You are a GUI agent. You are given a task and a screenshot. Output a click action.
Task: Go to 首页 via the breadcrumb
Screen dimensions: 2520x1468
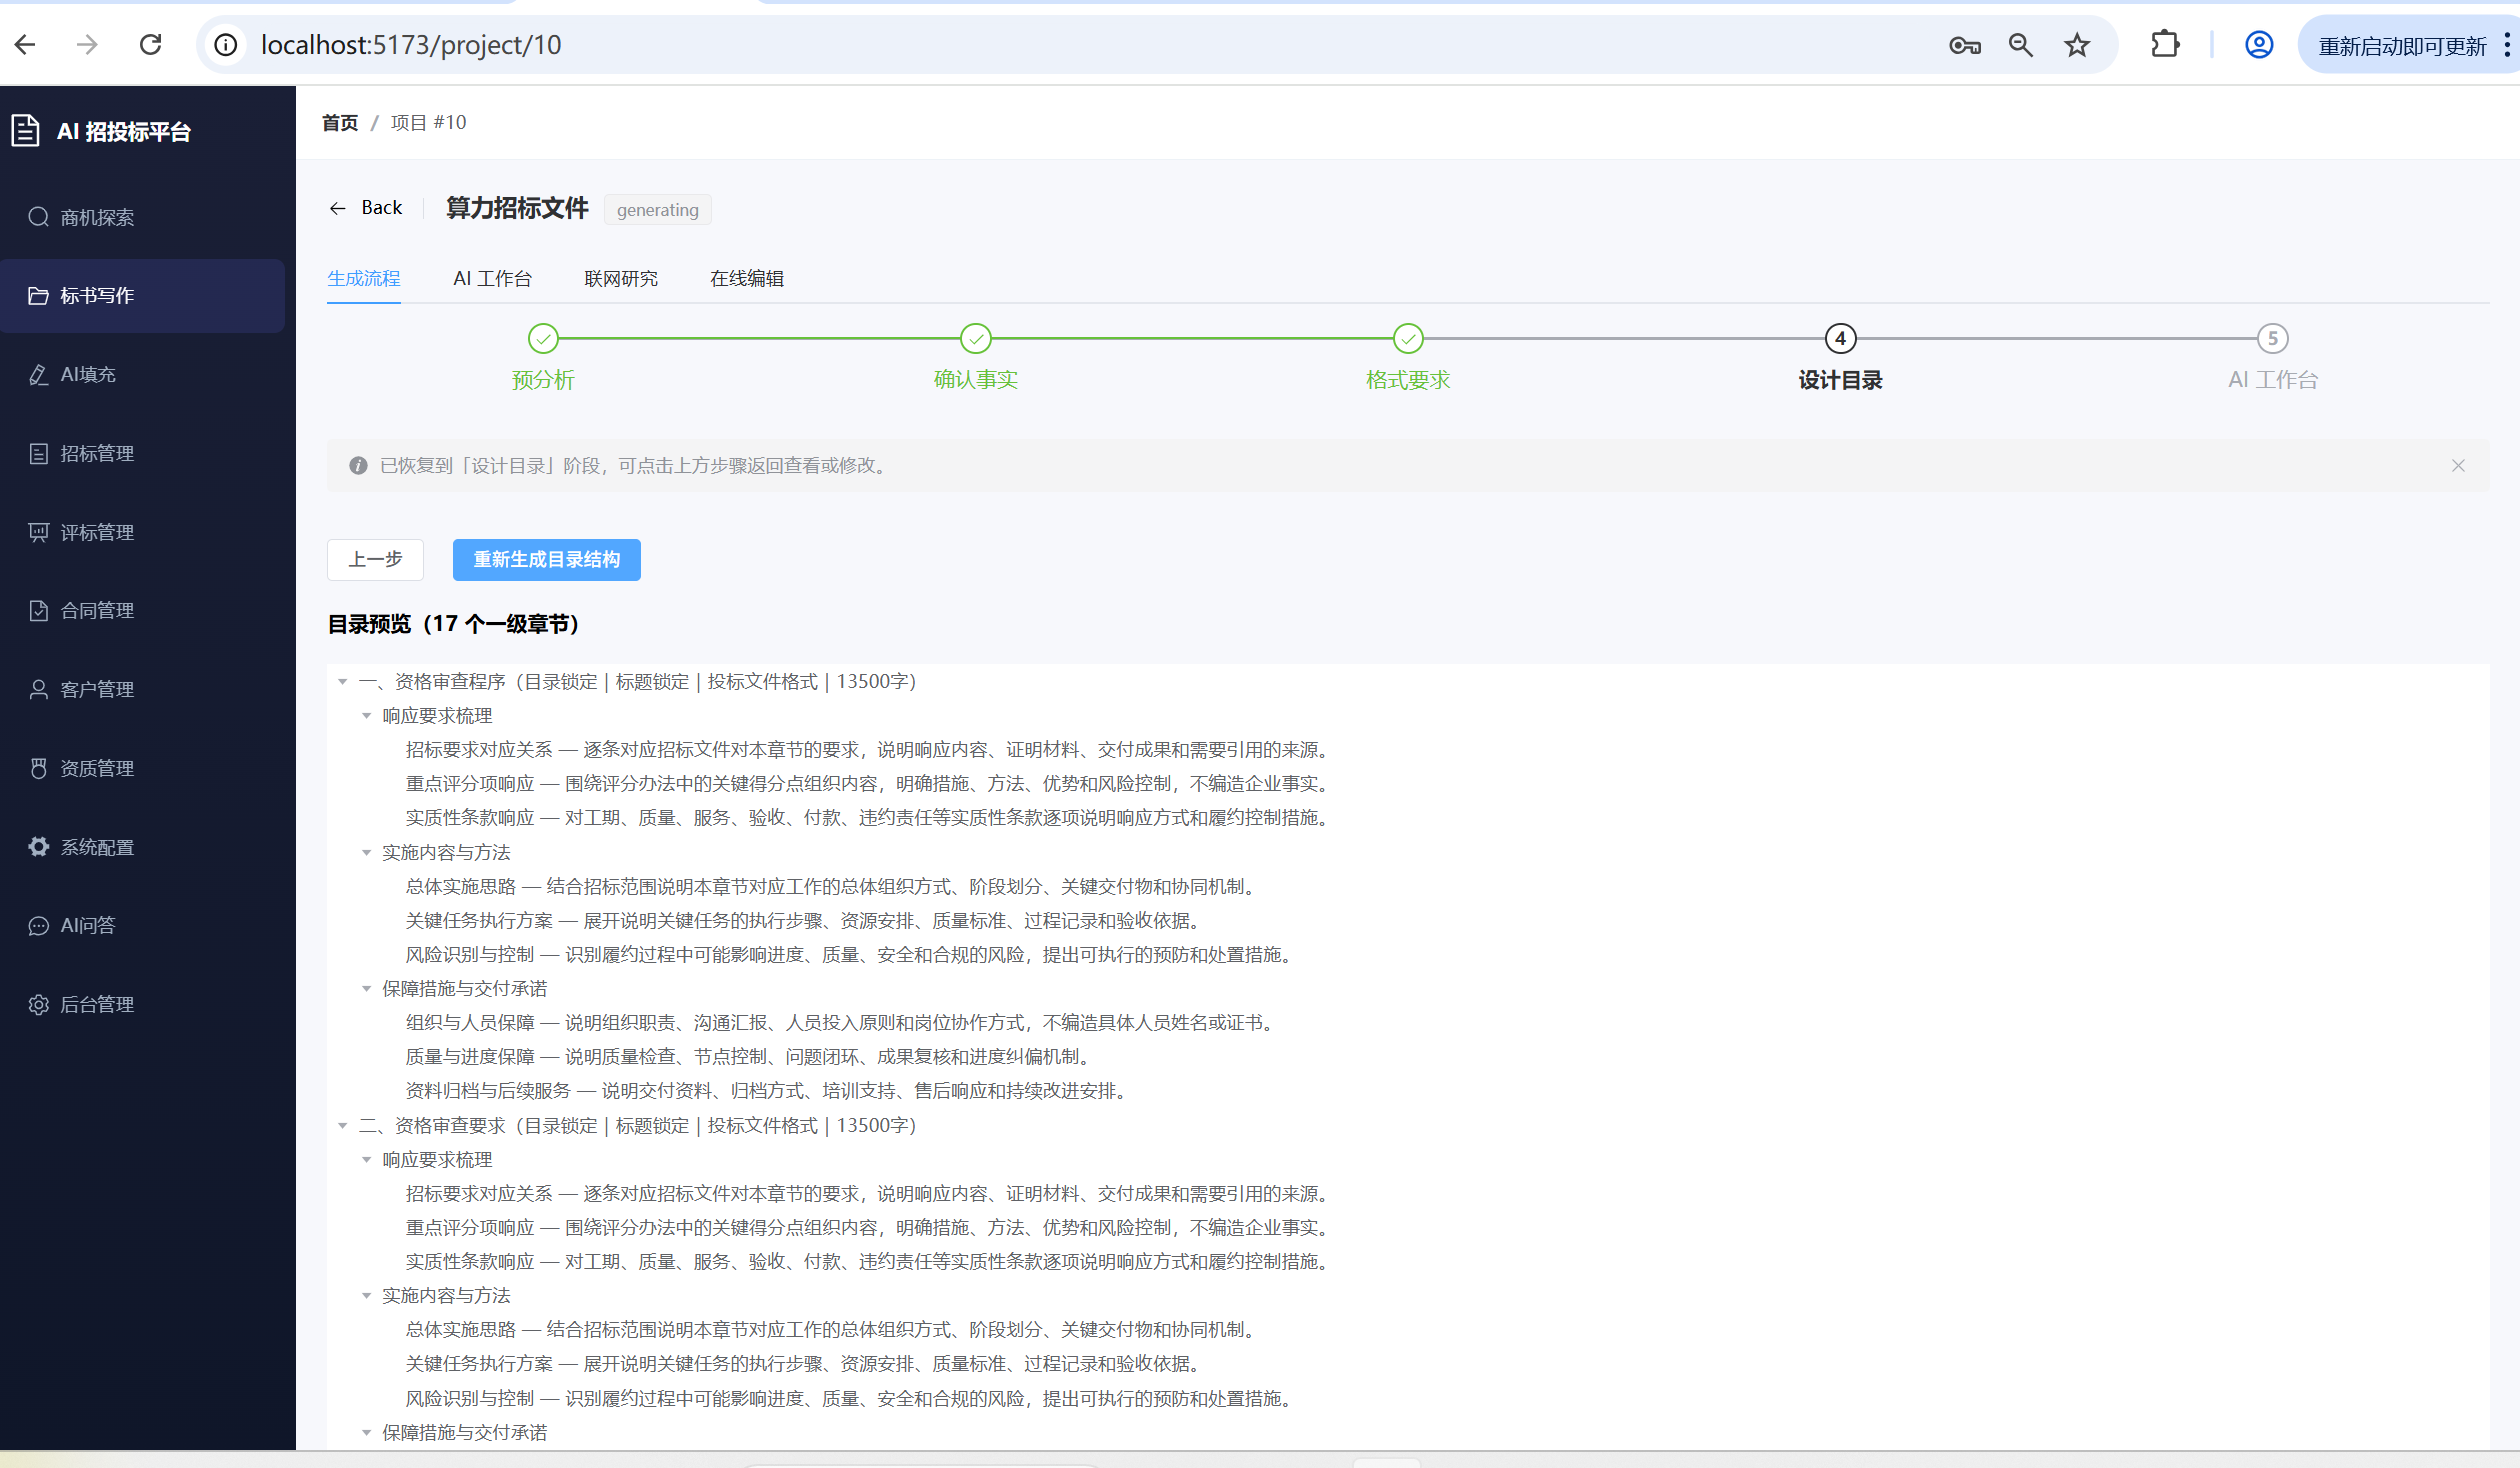(x=340, y=122)
